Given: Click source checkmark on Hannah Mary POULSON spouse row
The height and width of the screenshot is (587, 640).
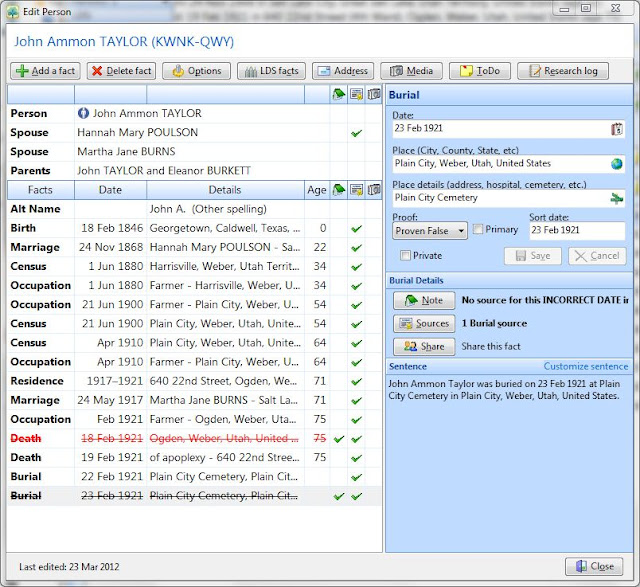Looking at the screenshot, I should point(356,133).
